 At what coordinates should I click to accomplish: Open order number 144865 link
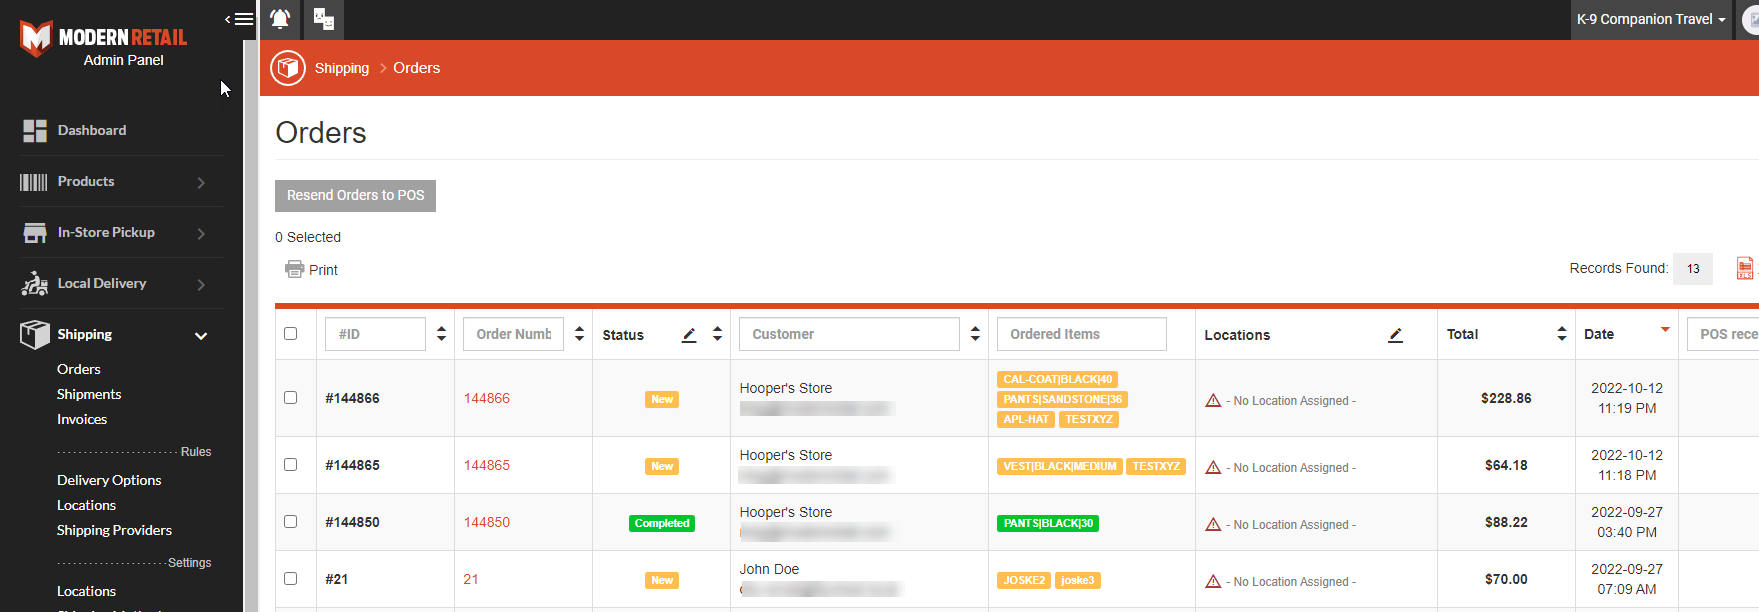coord(487,465)
